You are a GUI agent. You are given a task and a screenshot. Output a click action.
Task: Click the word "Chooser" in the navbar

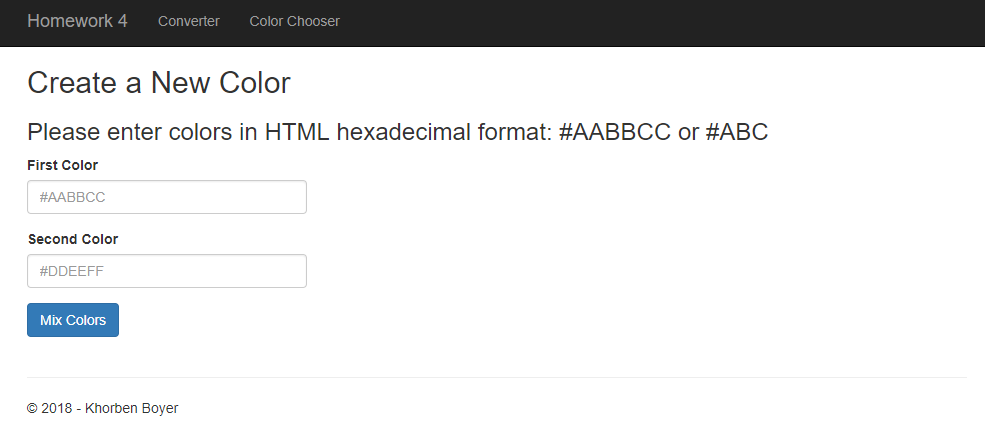pos(313,21)
